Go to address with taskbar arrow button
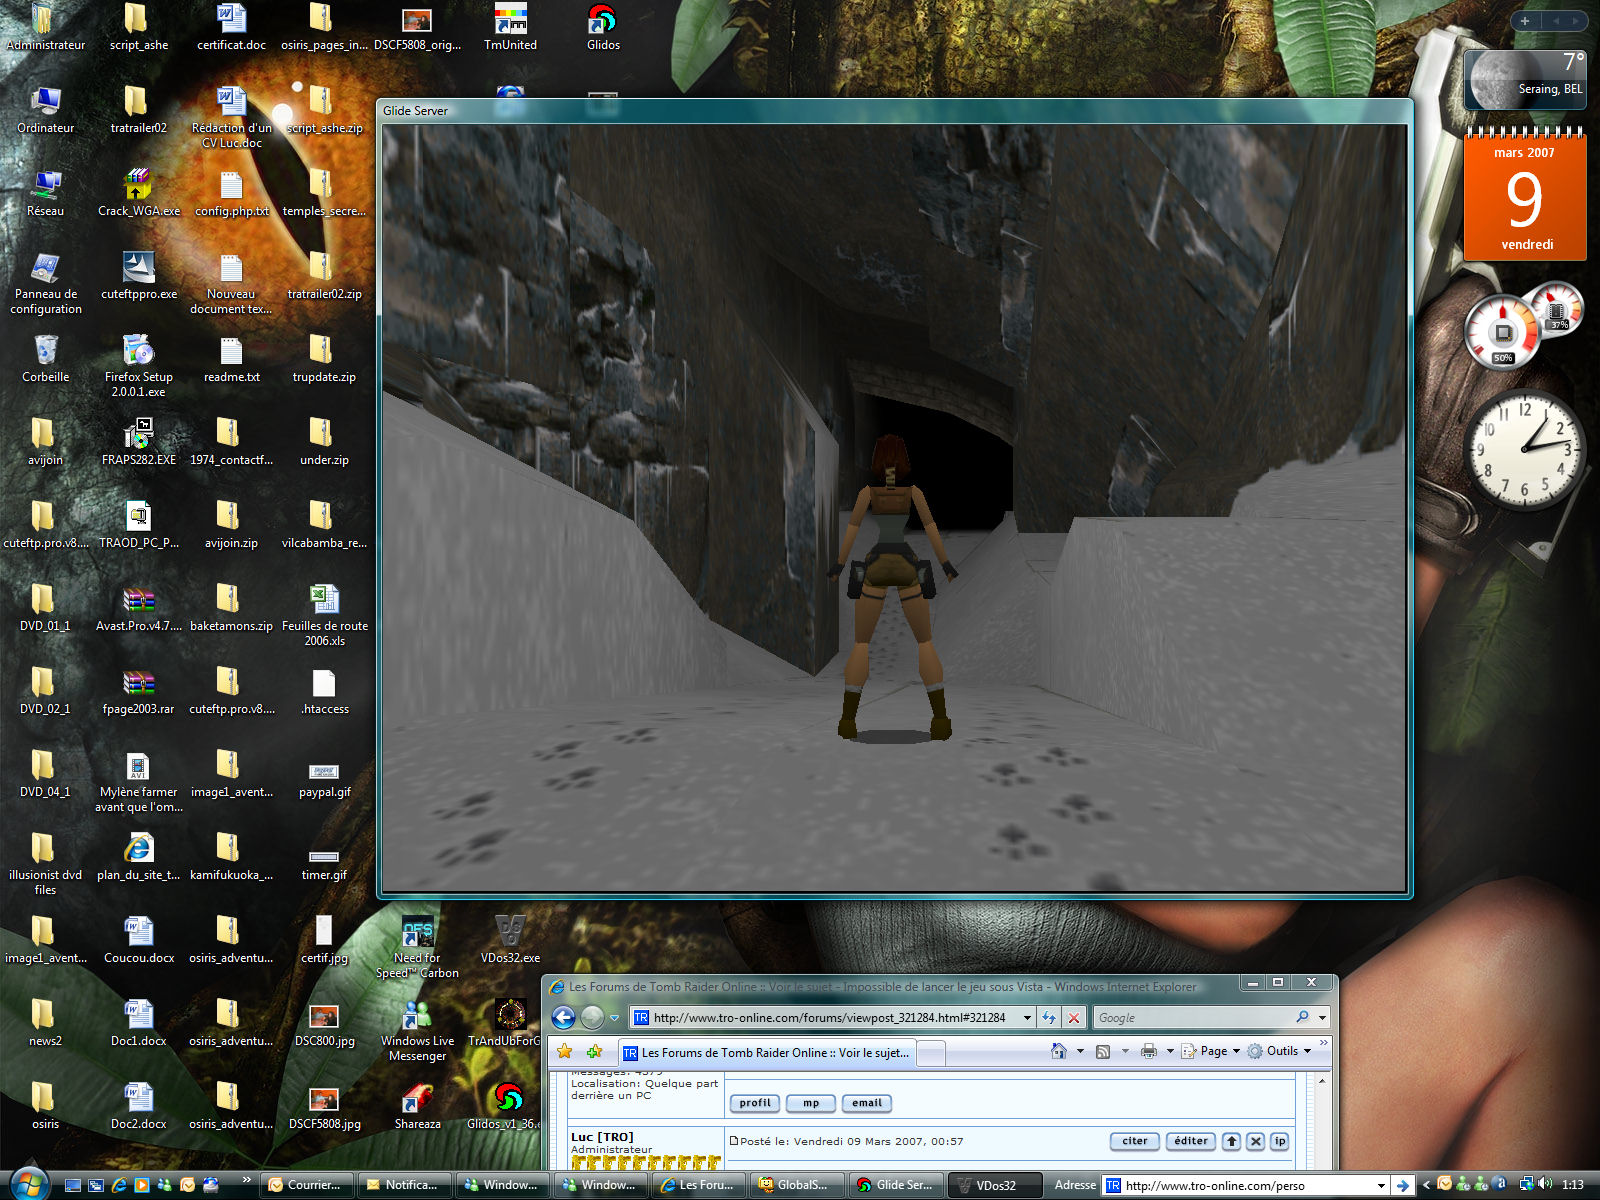This screenshot has height=1200, width=1600. (1402, 1185)
